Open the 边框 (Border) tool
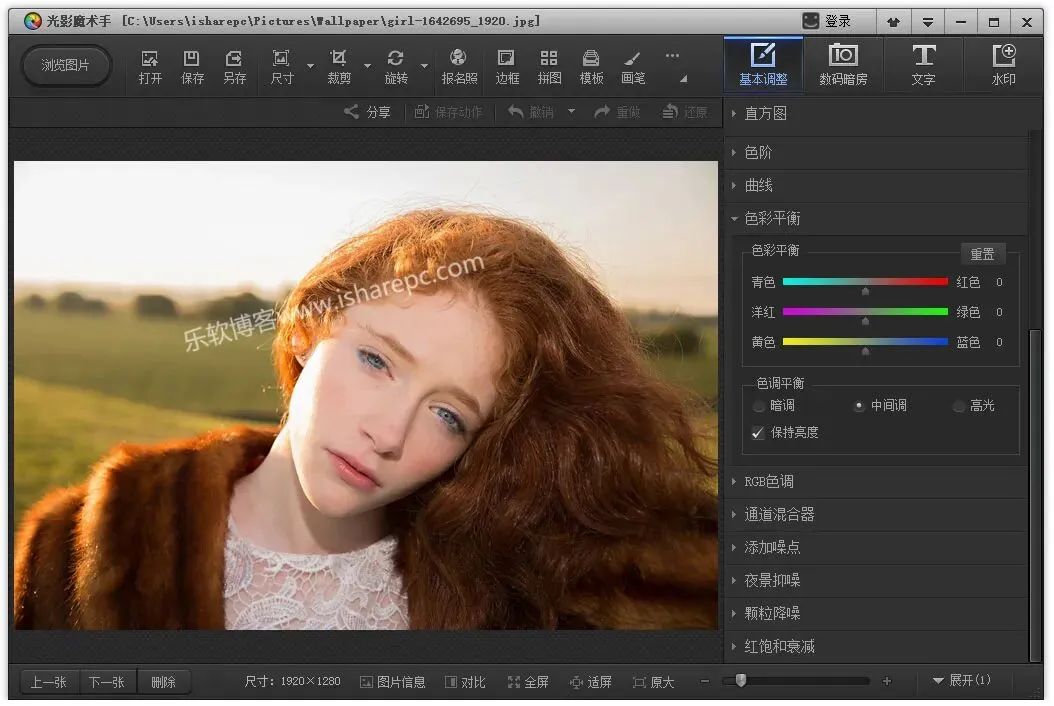This screenshot has height=706, width=1054. [x=507, y=66]
